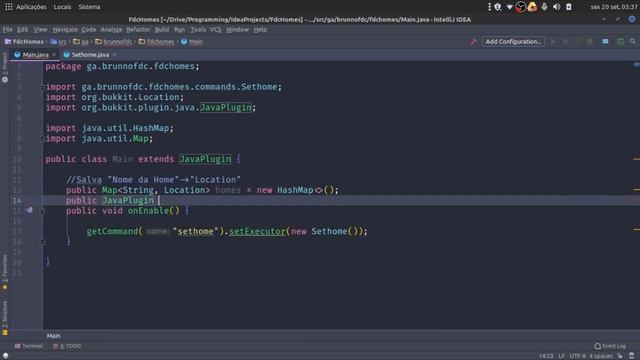This screenshot has height=360, width=640.
Task: Open the Analyze menu
Action: [x=111, y=29]
